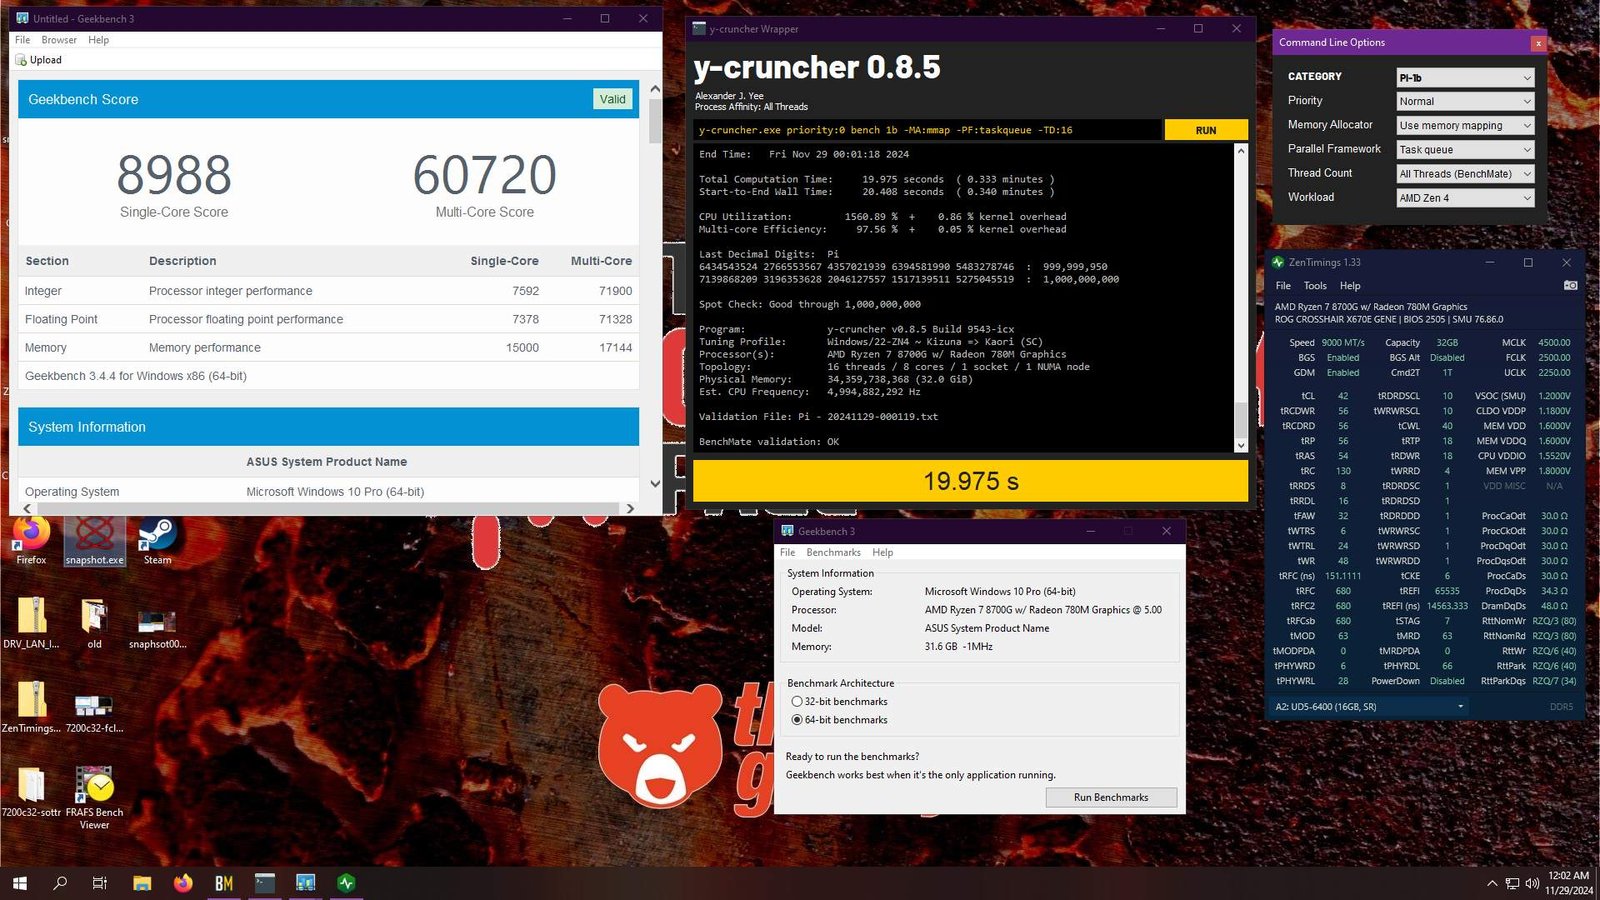The image size is (1600, 900).
Task: Open the Workload dropdown showing AMD Zen 4
Action: 1465,198
